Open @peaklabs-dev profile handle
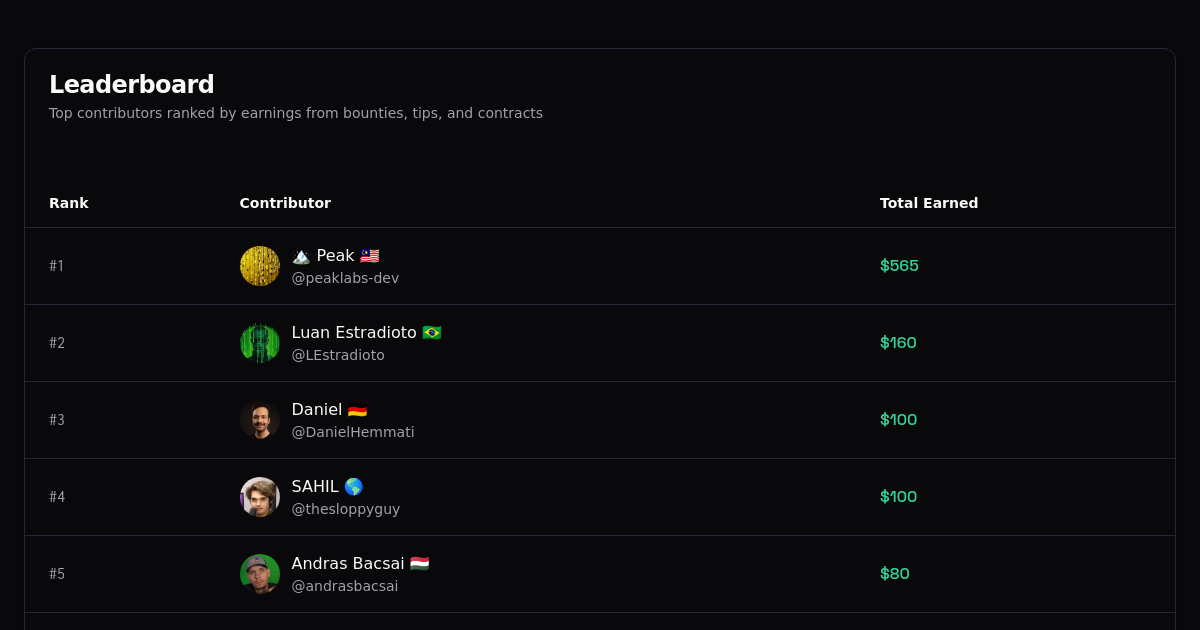The width and height of the screenshot is (1200, 630). (345, 278)
